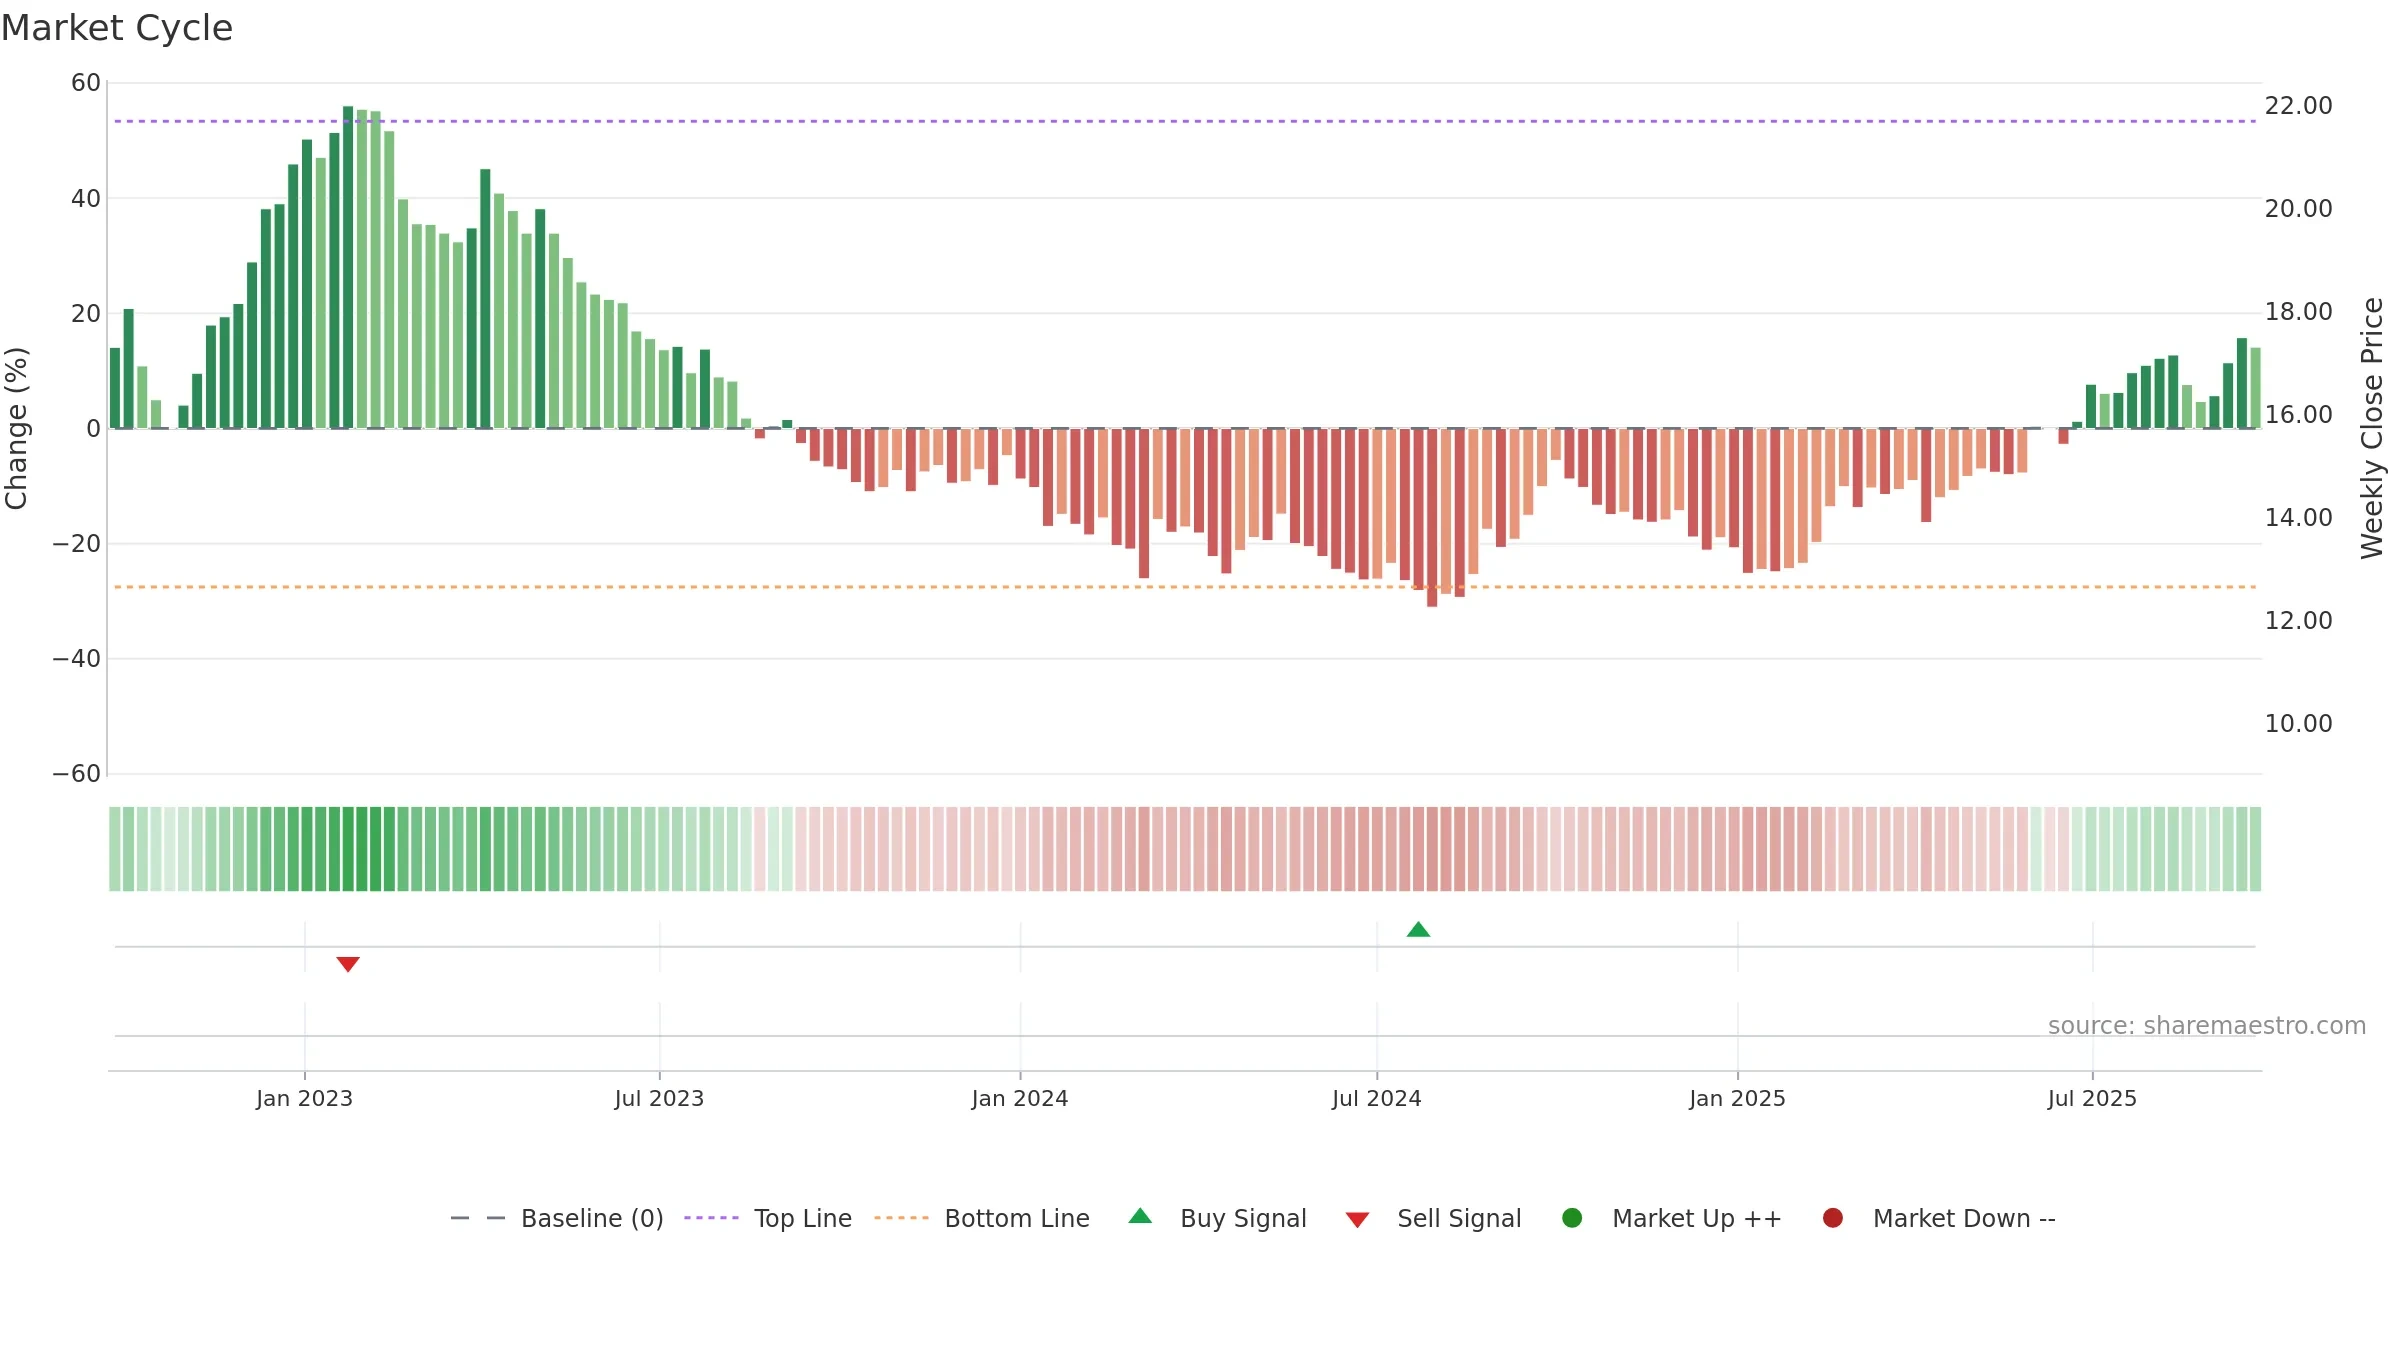
Task: Click the lowest red bar below the bottom line
Action: 1432,517
